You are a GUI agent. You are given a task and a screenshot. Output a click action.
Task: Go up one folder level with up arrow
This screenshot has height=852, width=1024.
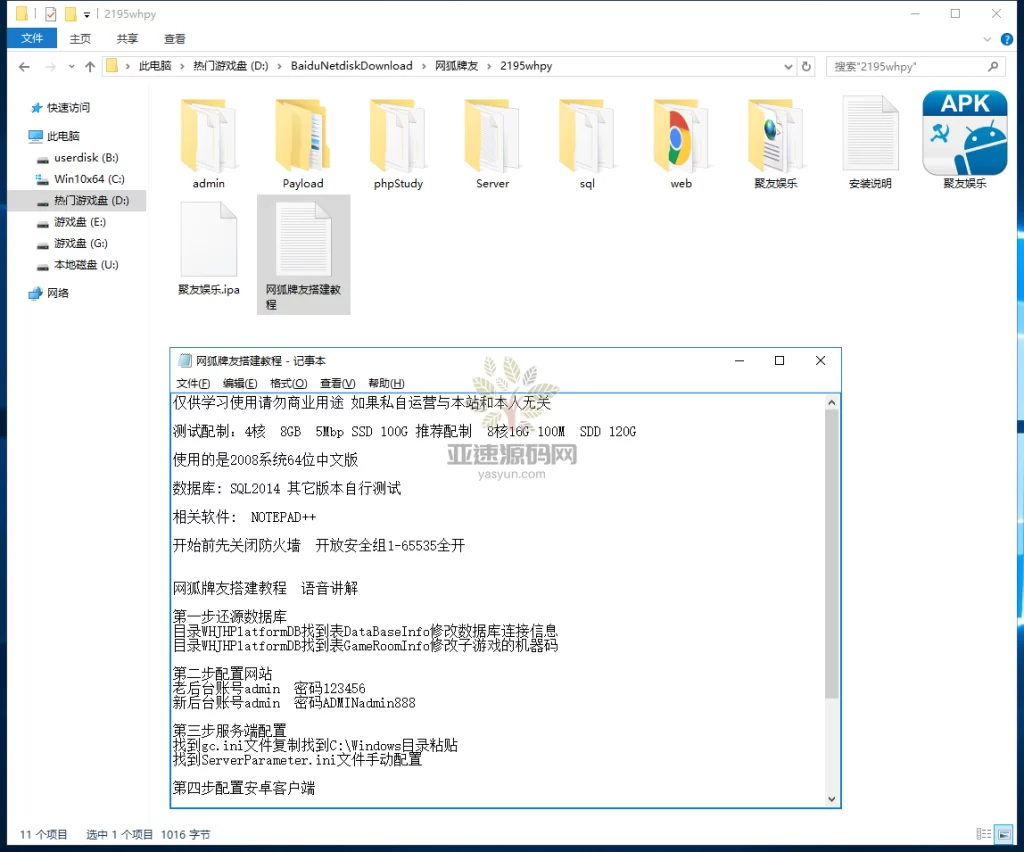coord(90,67)
